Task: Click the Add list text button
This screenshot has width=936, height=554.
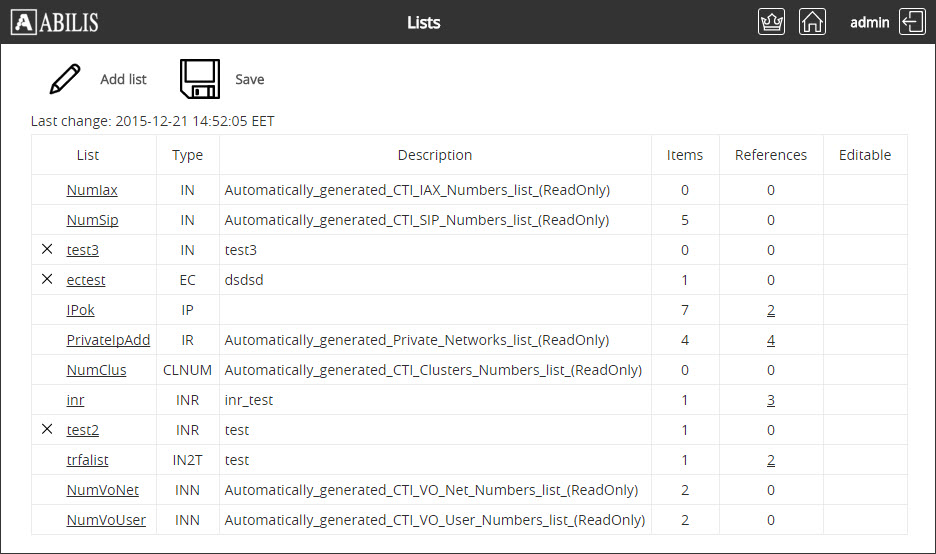Action: [123, 79]
